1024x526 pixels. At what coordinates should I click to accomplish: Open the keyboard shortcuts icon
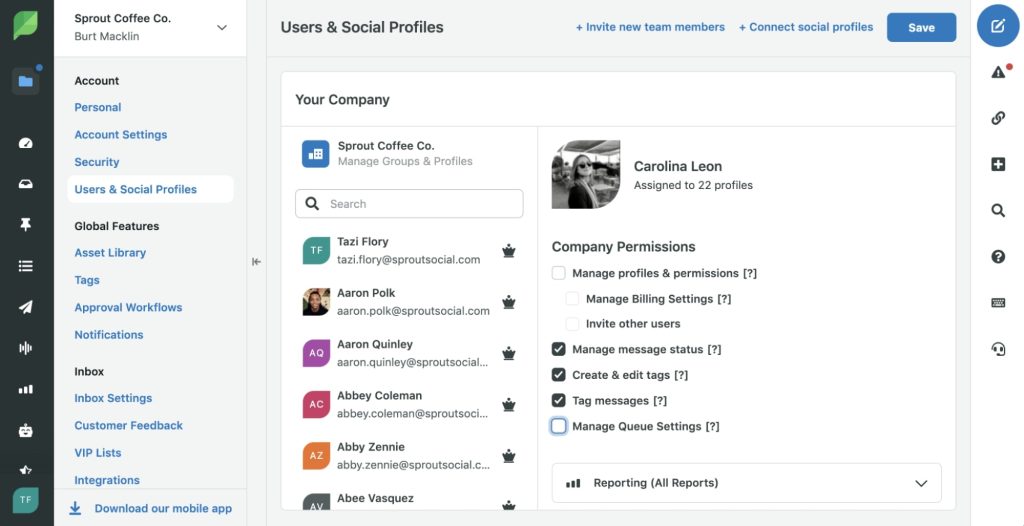point(998,302)
